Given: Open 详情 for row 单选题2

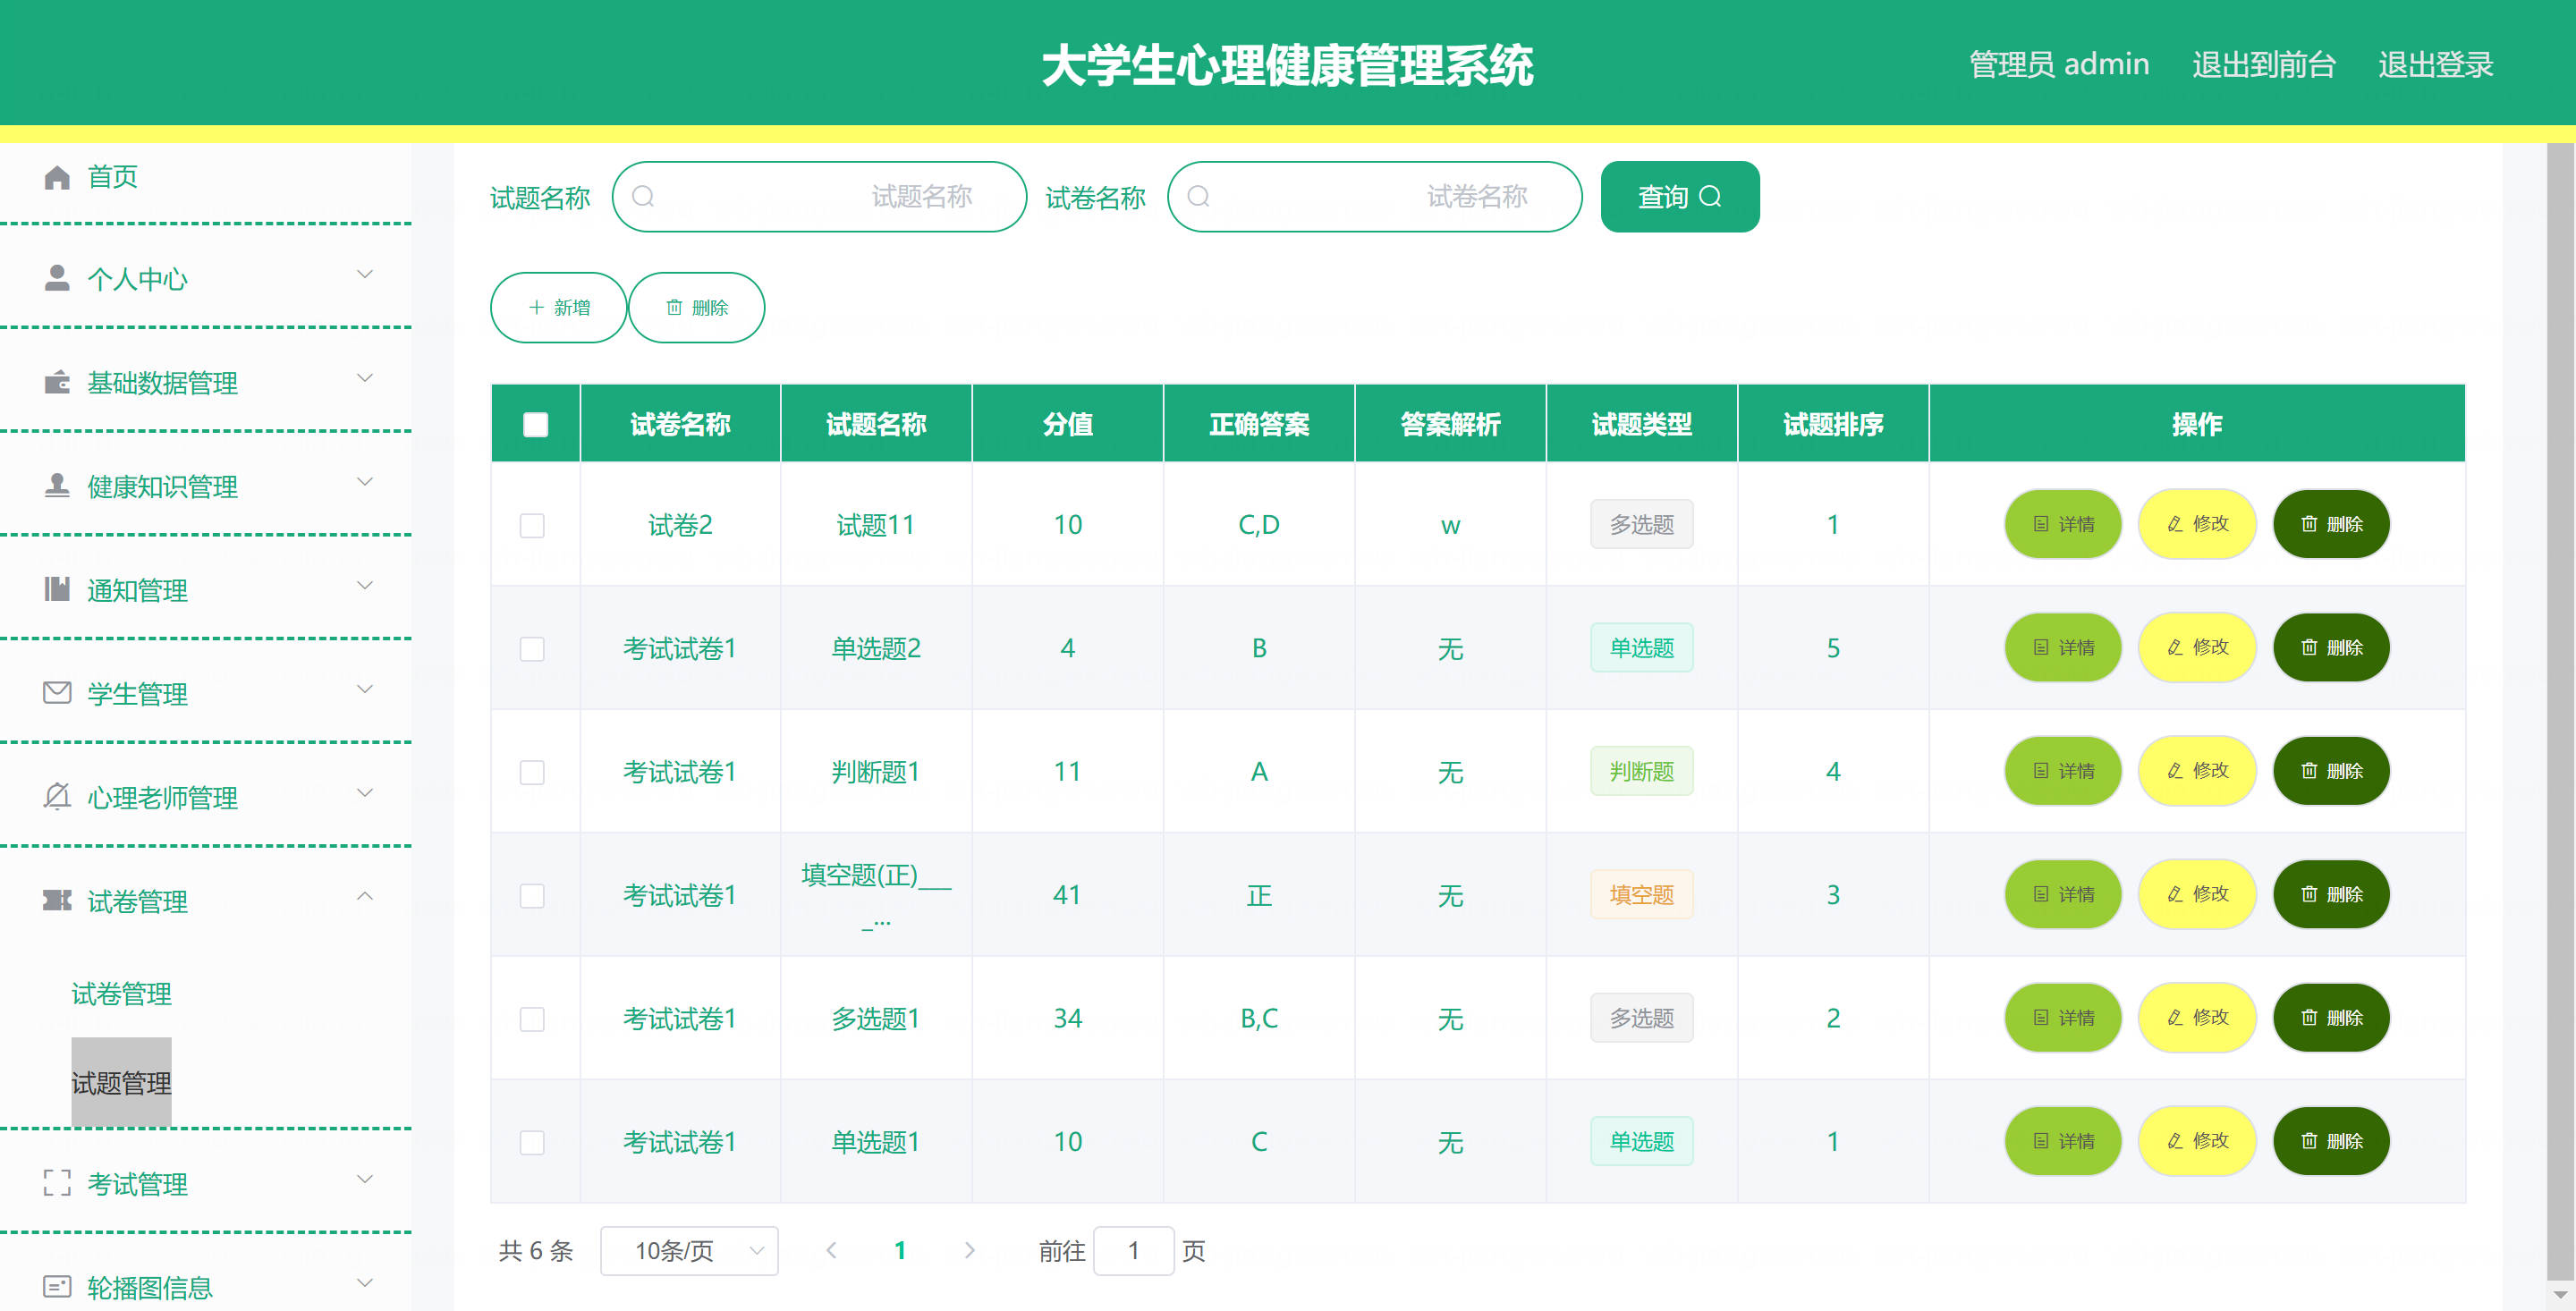Looking at the screenshot, I should (x=2063, y=648).
